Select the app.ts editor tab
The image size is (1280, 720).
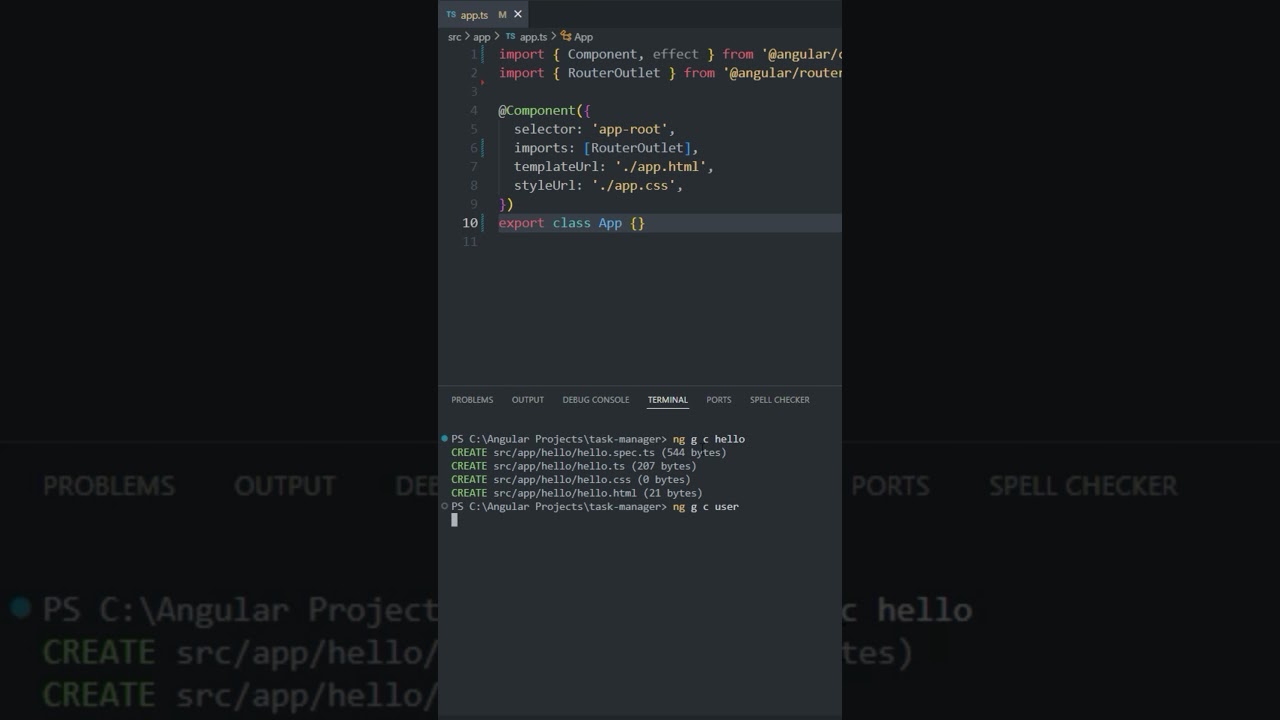coord(484,15)
